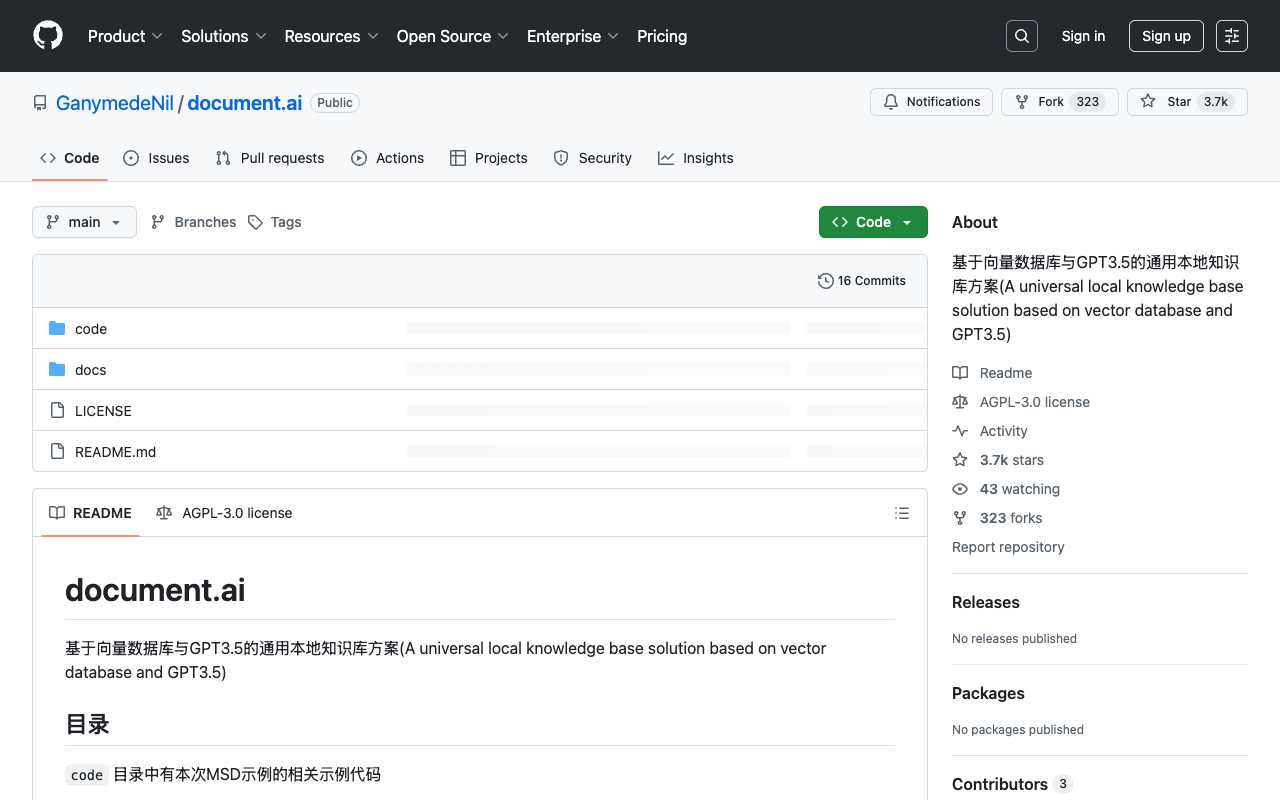Screen dimensions: 1280x800
Task: Open the GanymedeNil owner profile link
Action: click(115, 103)
